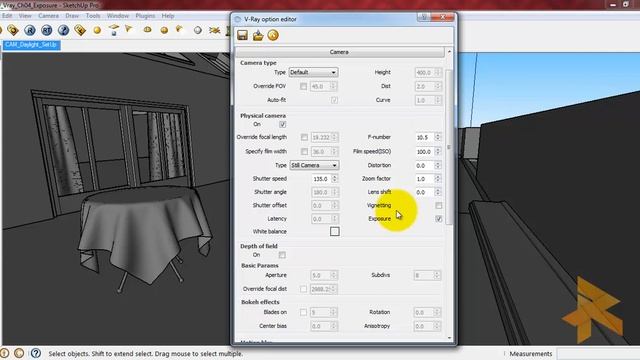Click the question mark status bar icon
This screenshot has height=360, width=640.
coord(36,353)
